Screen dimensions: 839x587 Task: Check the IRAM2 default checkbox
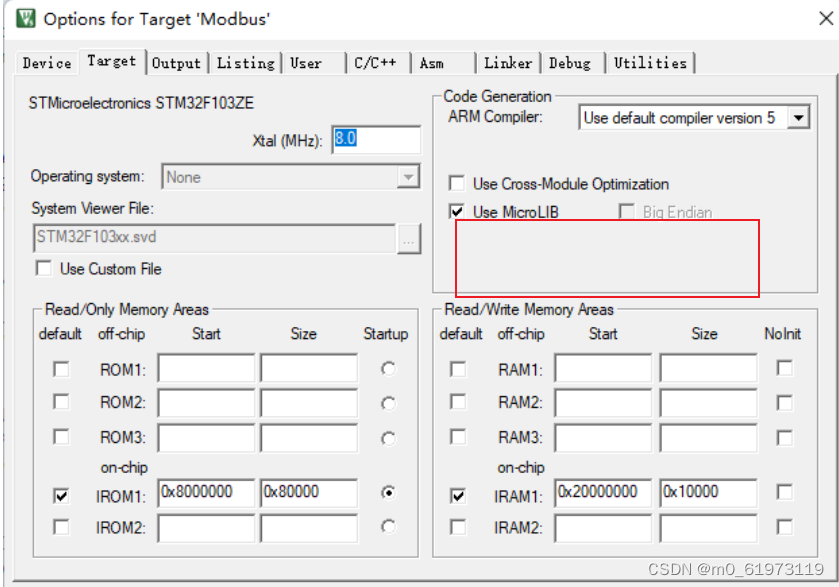pos(458,527)
